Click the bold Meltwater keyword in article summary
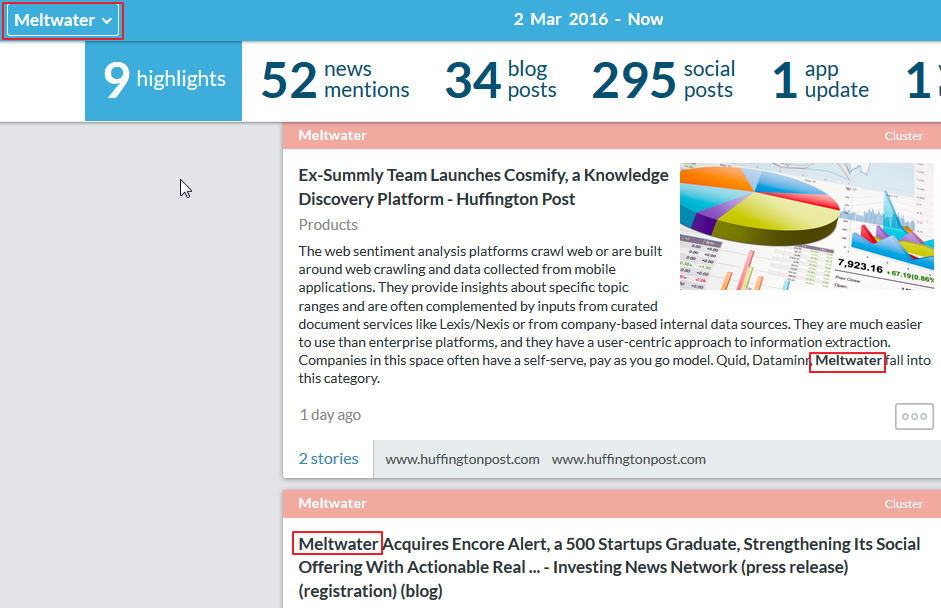 click(848, 360)
